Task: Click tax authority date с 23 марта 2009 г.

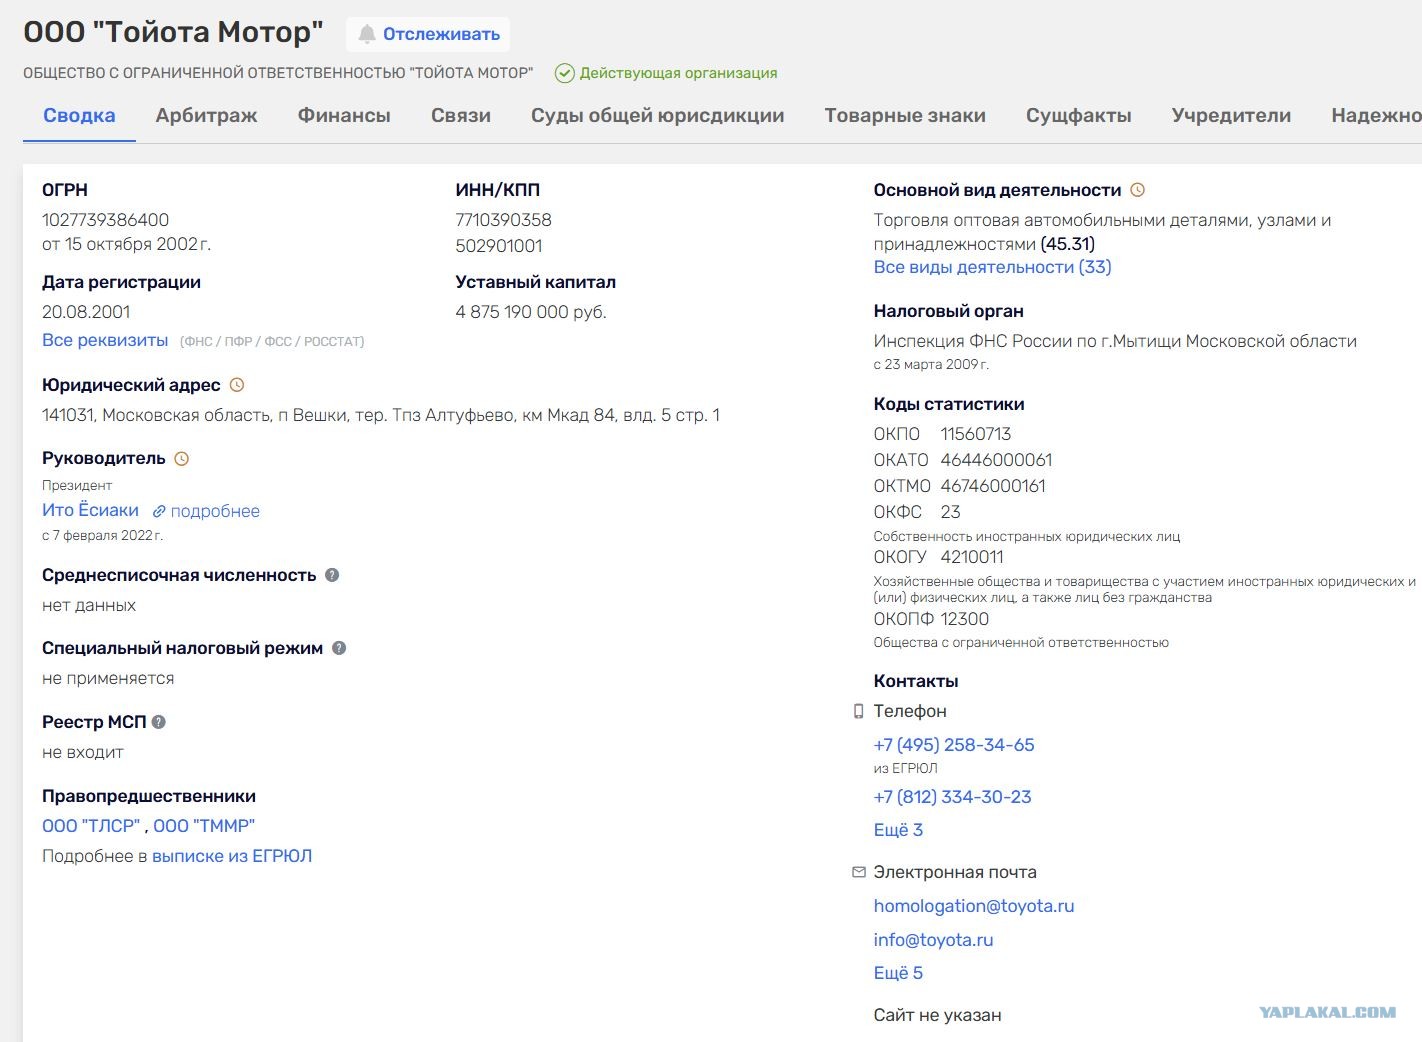Action: coord(931,365)
